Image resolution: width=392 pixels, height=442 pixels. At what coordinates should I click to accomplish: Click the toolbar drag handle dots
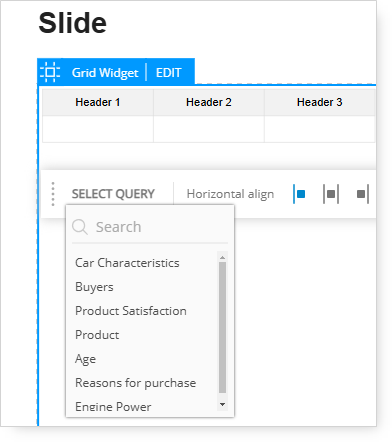pyautogui.click(x=53, y=194)
